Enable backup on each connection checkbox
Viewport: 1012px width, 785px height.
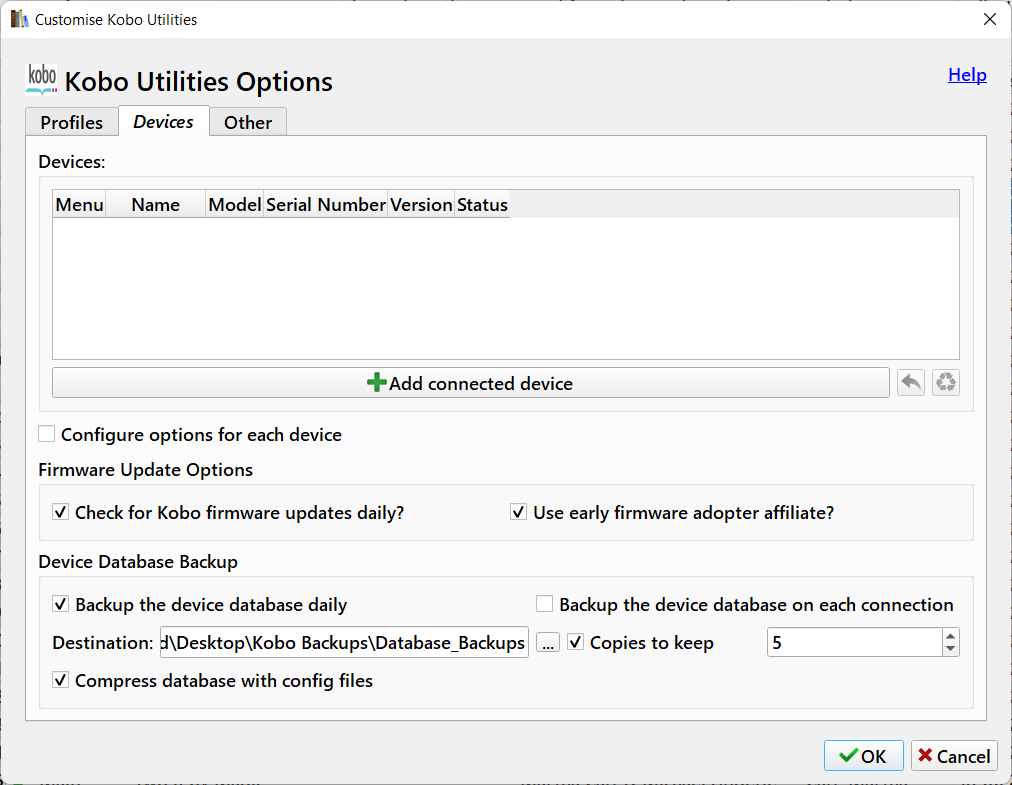pyautogui.click(x=544, y=604)
